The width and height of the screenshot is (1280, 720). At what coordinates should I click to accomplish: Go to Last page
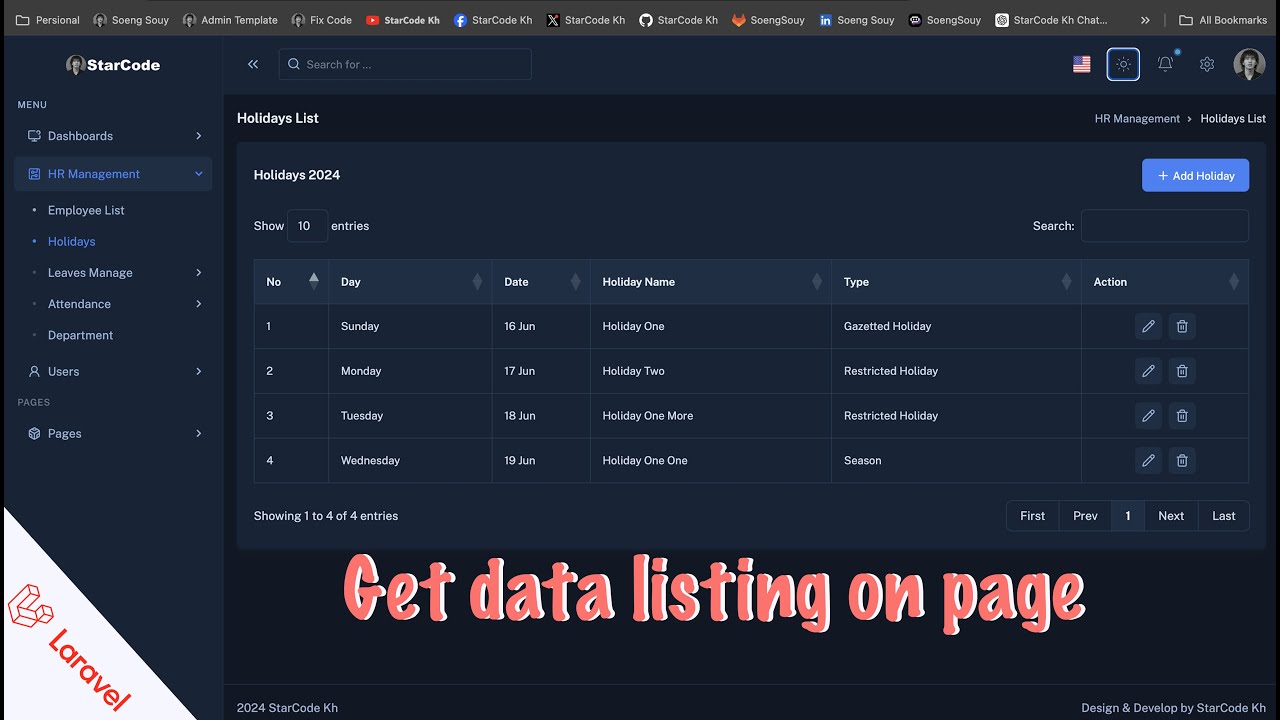[x=1224, y=516]
